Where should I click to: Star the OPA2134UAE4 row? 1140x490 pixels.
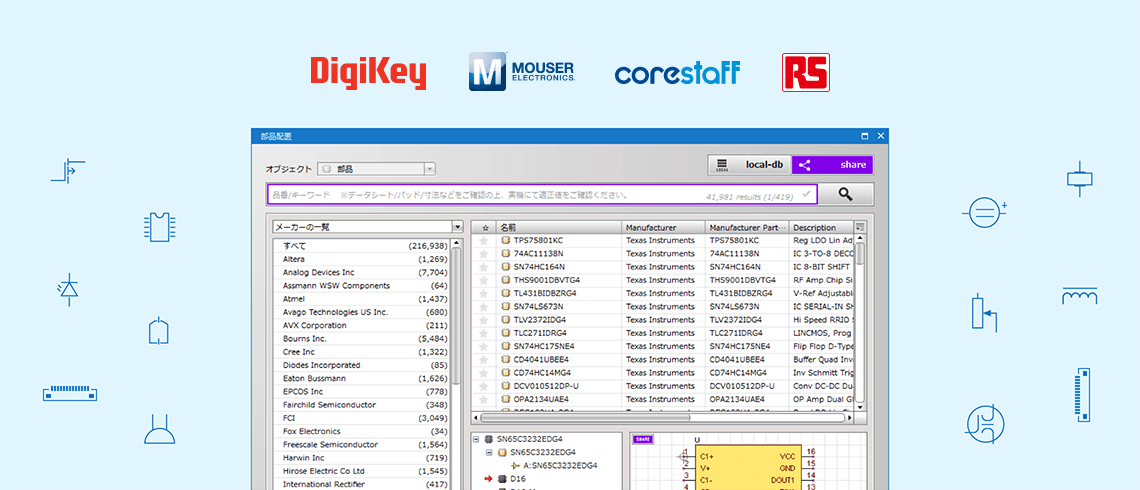pyautogui.click(x=483, y=399)
